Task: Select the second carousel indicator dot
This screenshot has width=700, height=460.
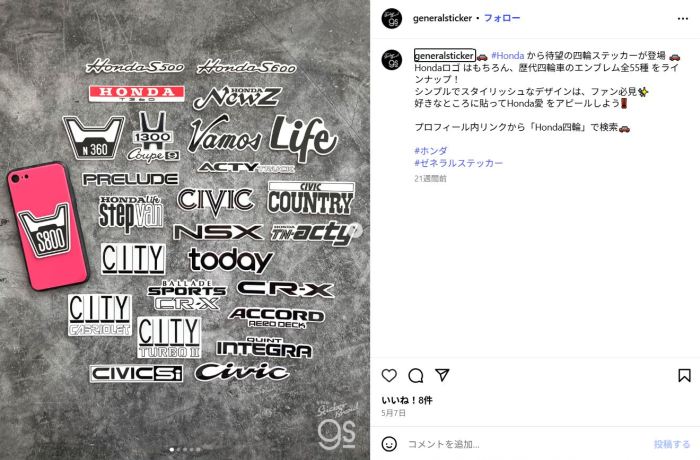Action: point(179,450)
